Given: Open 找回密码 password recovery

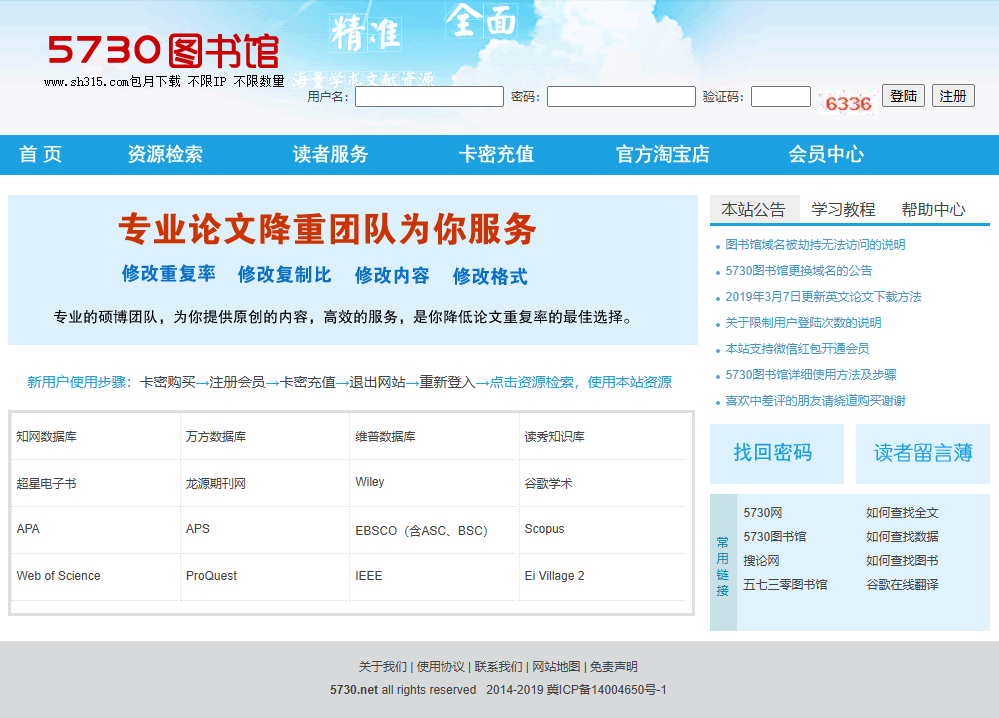Looking at the screenshot, I should coord(777,453).
